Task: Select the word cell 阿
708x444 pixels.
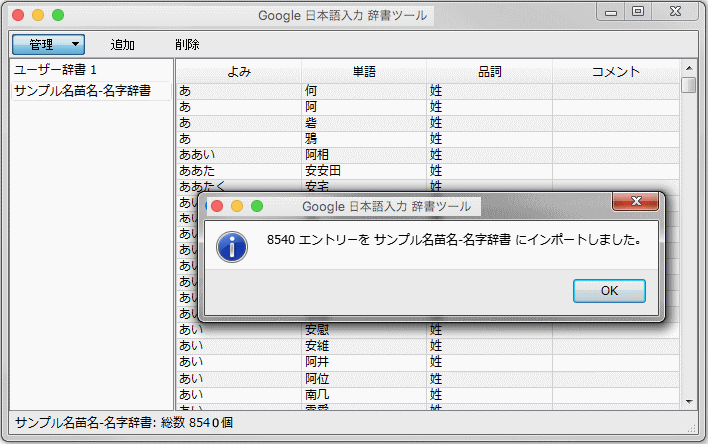Action: coord(364,107)
